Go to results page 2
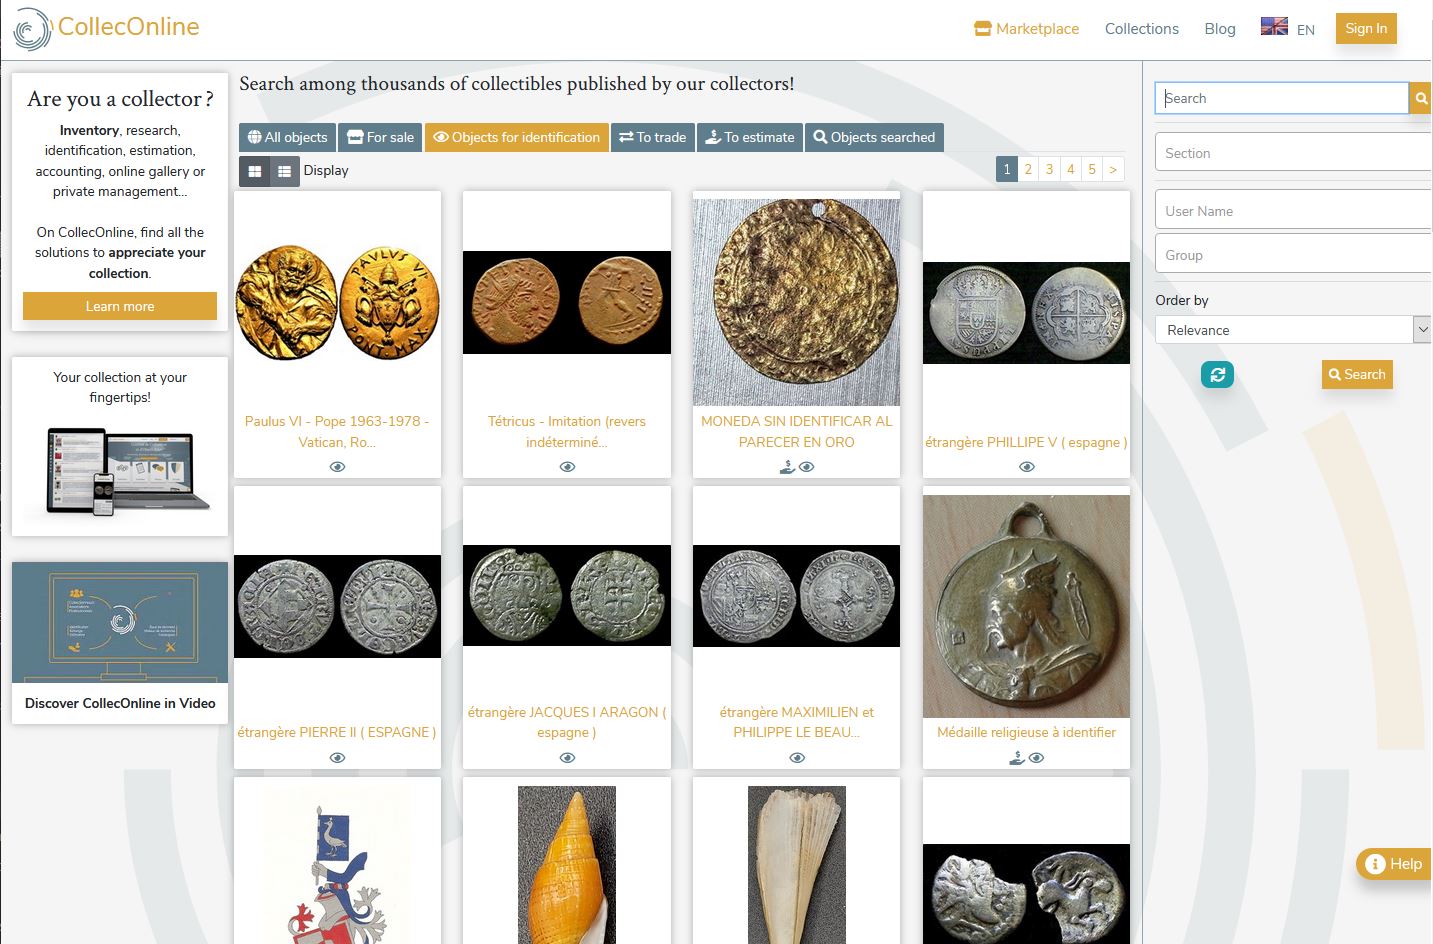Image resolution: width=1433 pixels, height=944 pixels. click(1028, 169)
